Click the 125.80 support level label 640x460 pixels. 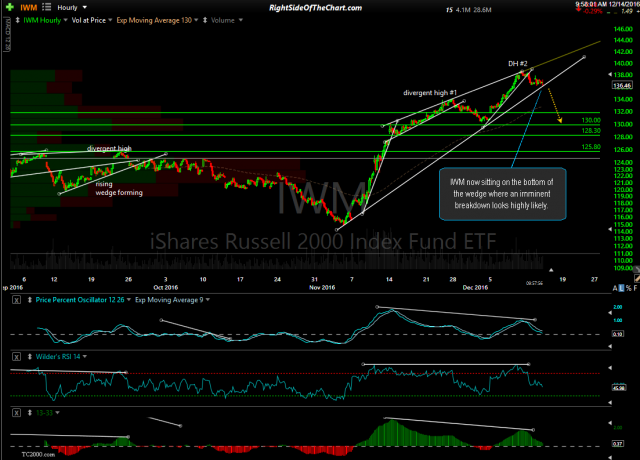tap(591, 147)
